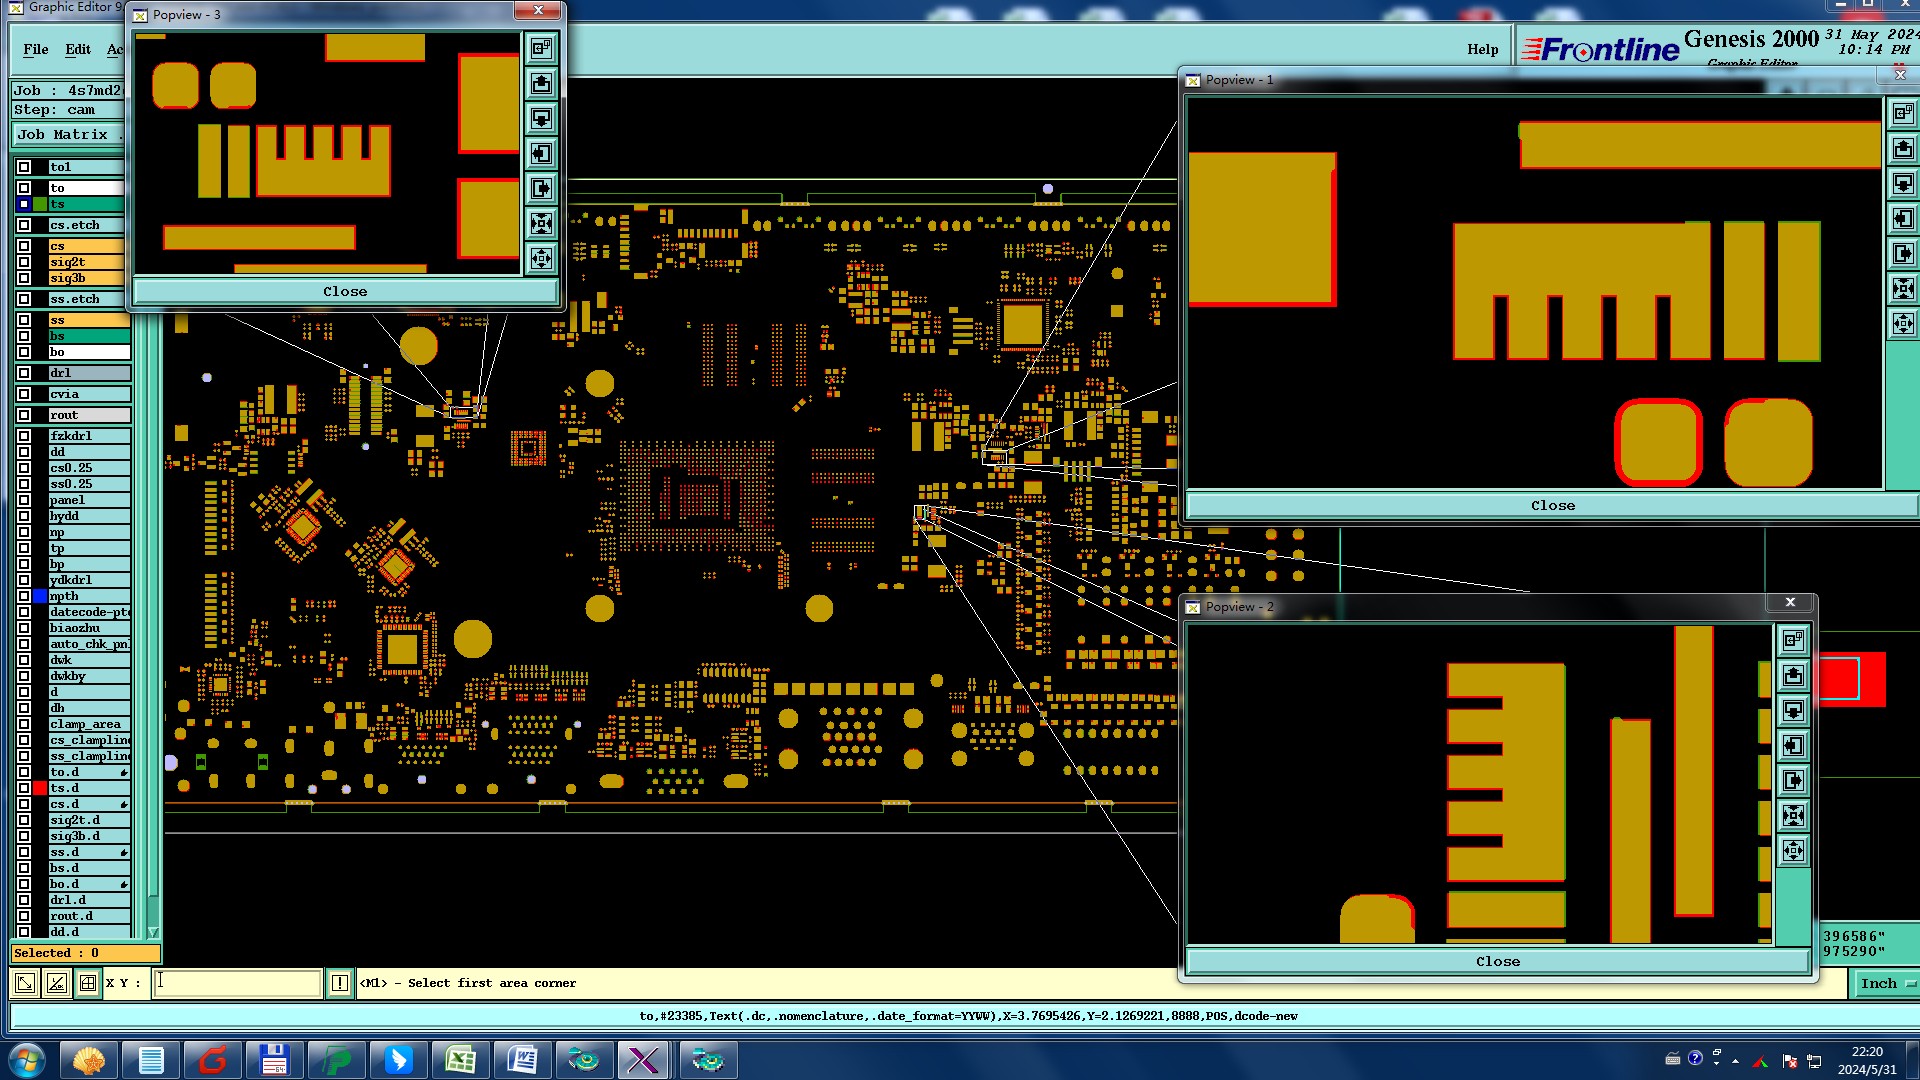
Task: Open the Help menu
Action: [1482, 49]
